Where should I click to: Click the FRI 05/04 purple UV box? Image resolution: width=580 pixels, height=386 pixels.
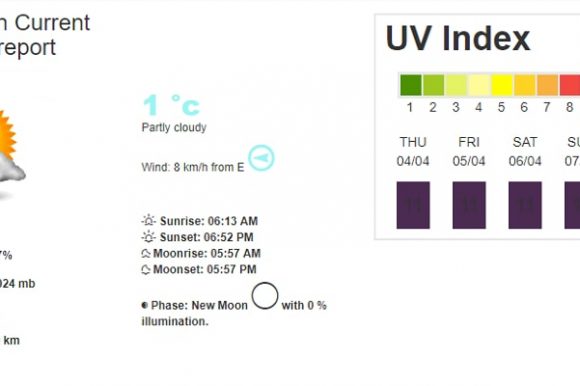[x=469, y=205]
